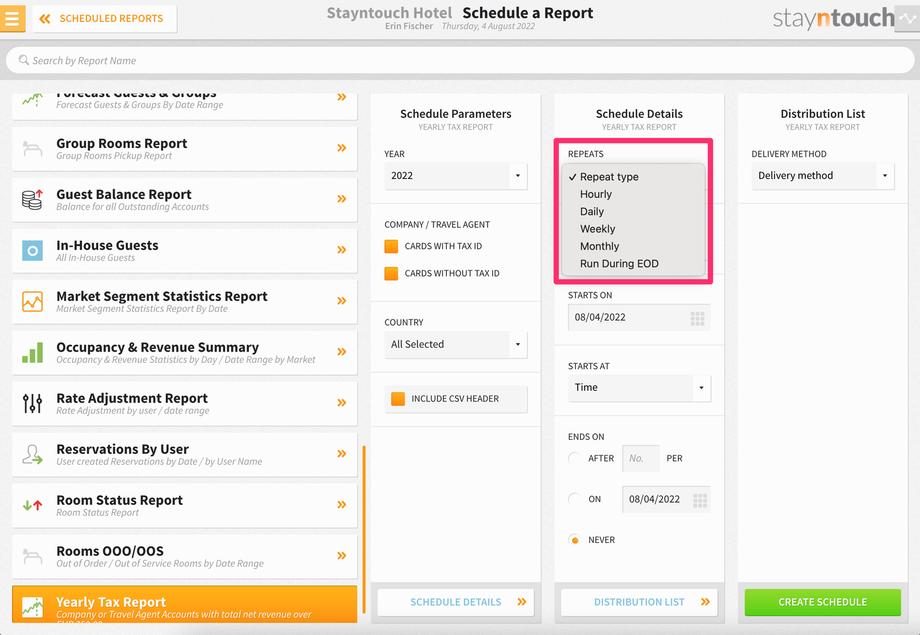Select the After radio button

[x=575, y=458]
